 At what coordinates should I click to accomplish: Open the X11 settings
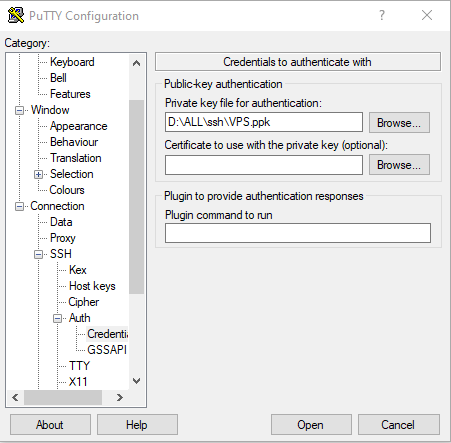point(78,382)
